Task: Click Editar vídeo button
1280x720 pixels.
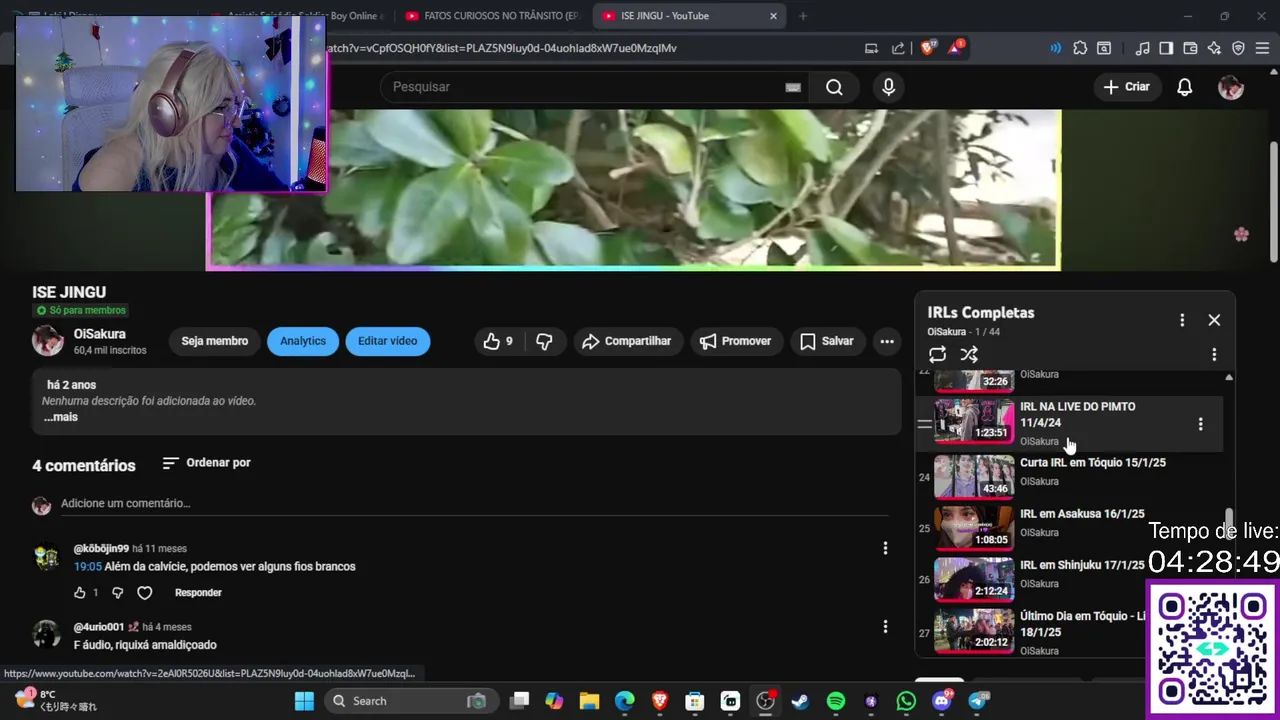Action: click(388, 341)
